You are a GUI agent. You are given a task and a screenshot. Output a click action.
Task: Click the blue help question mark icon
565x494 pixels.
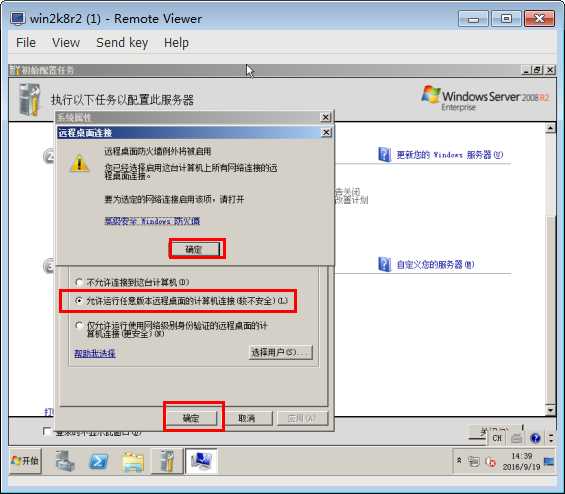pyautogui.click(x=535, y=438)
